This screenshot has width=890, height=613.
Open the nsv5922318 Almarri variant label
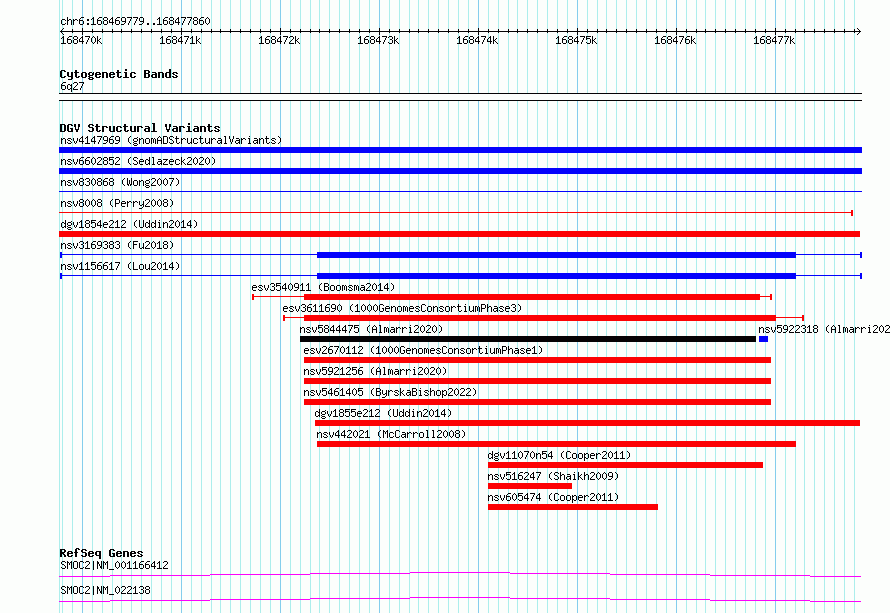point(824,329)
